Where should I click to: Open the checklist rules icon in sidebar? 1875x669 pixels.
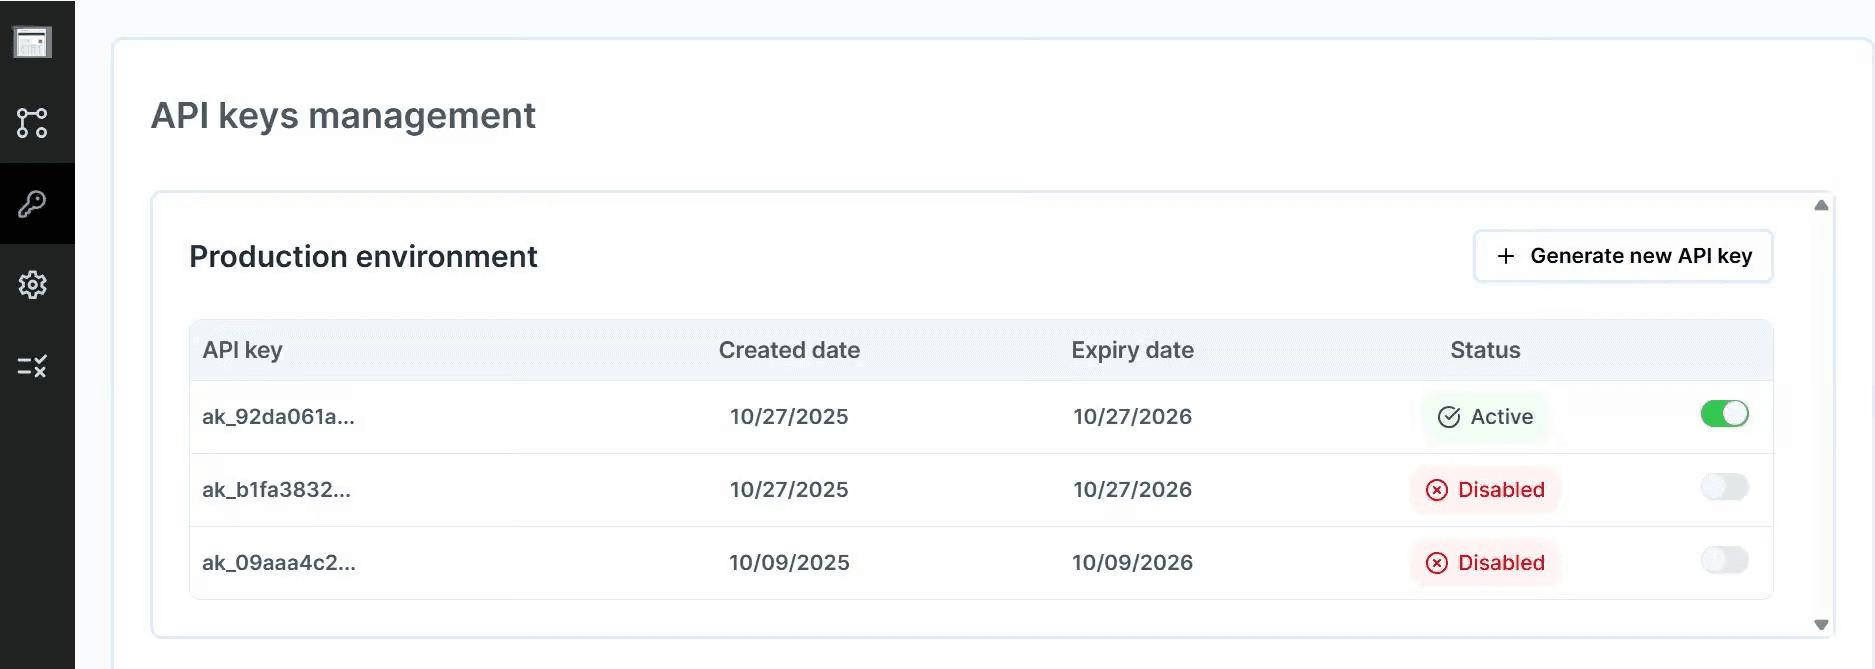32,366
